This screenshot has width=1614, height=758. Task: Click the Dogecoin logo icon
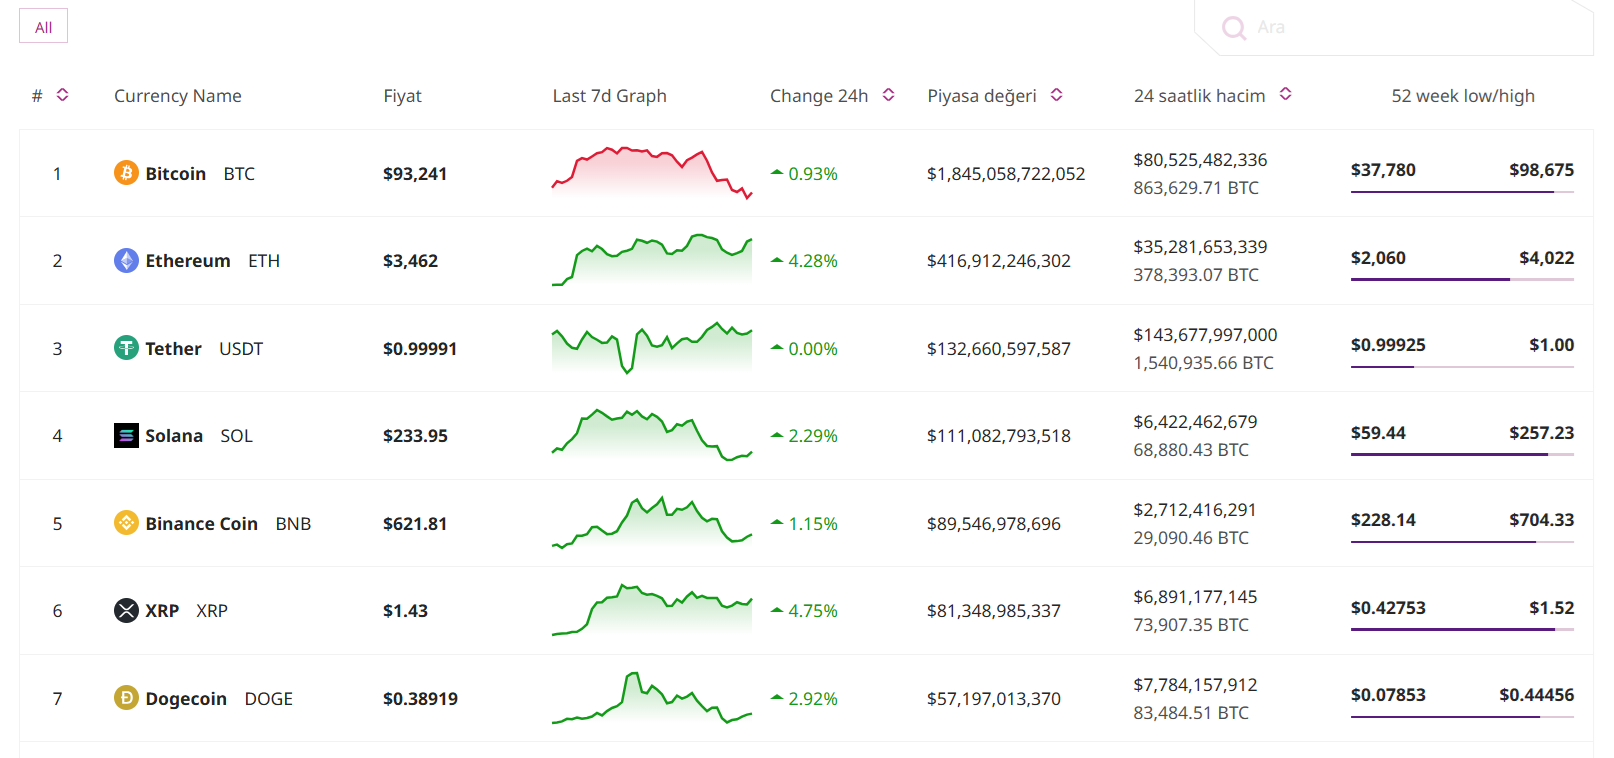126,698
